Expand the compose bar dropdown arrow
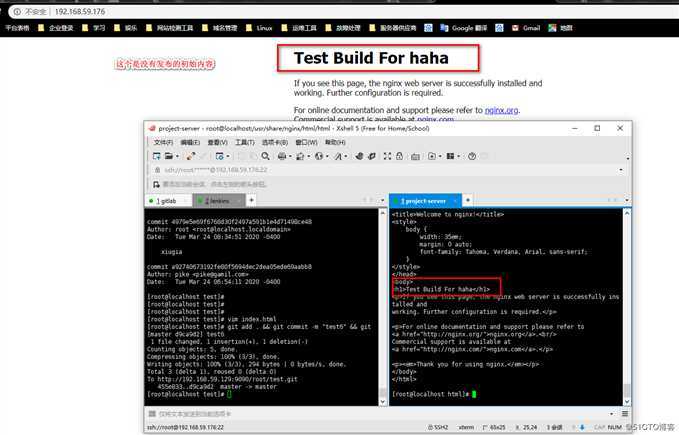 [x=611, y=414]
